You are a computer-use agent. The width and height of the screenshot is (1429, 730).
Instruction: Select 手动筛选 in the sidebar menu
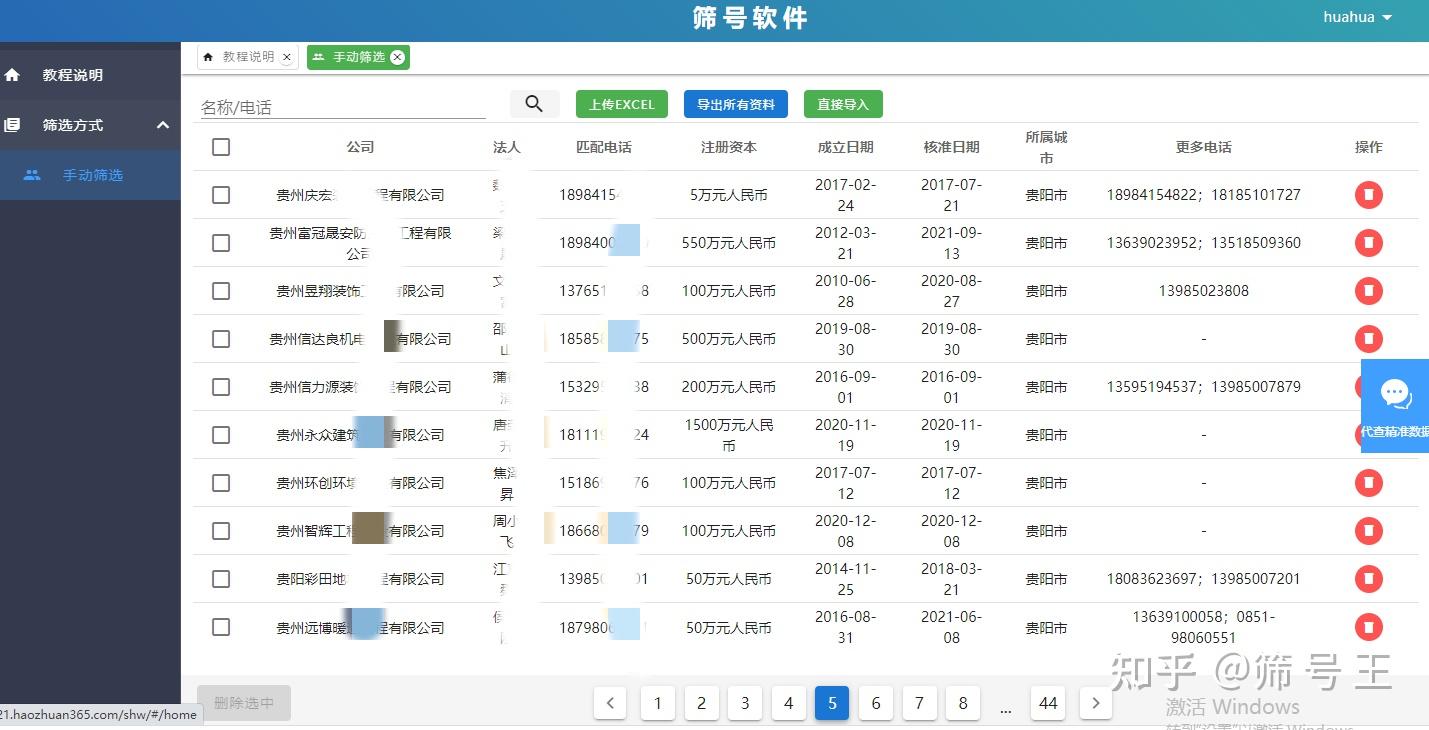(x=93, y=174)
